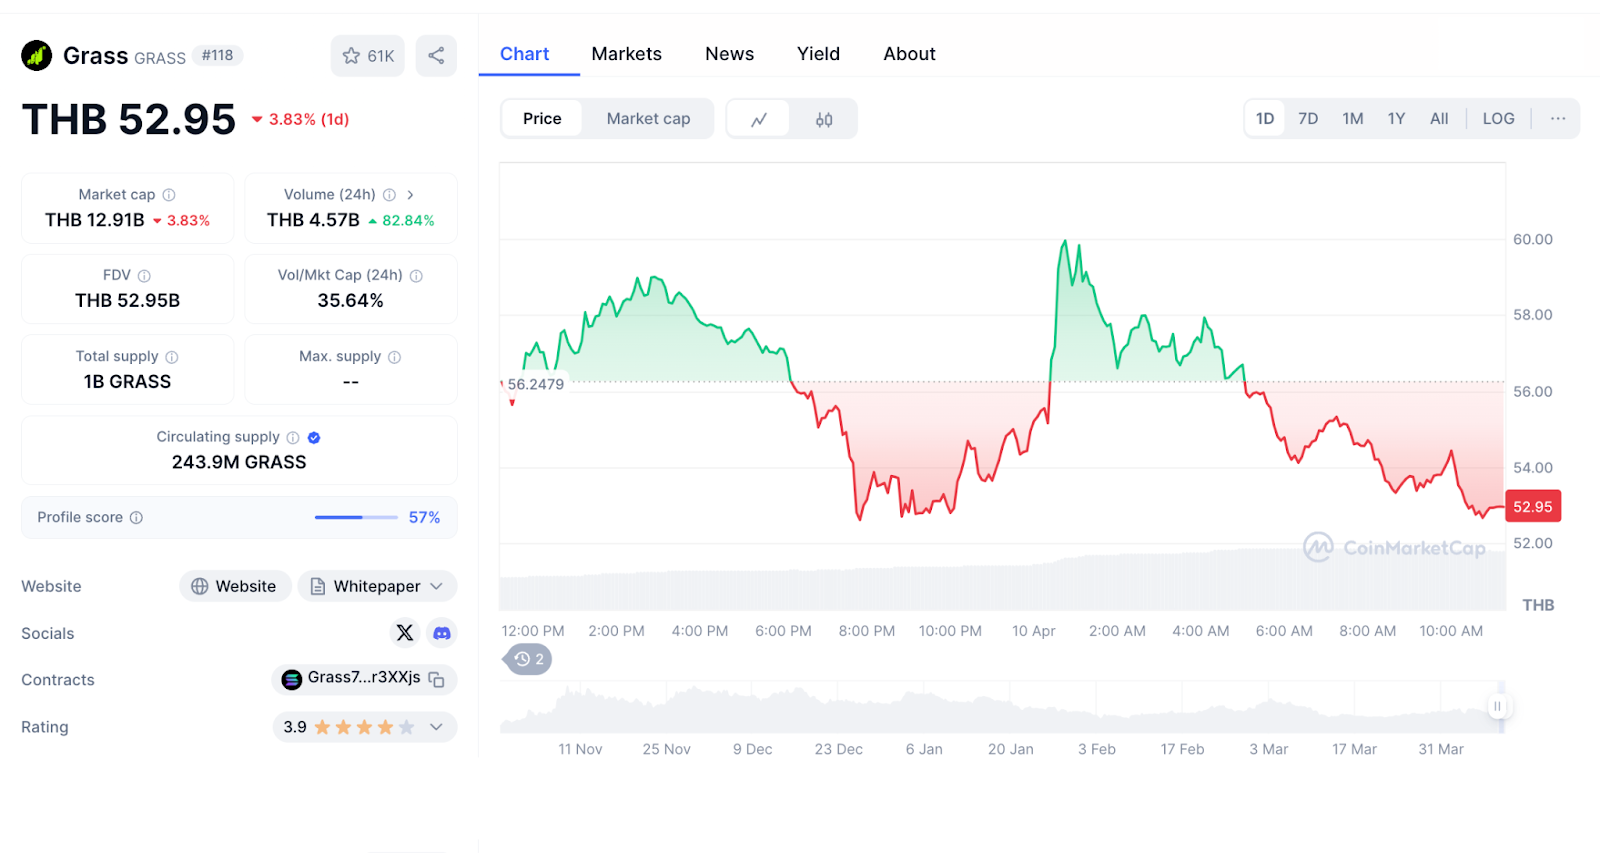Click the 56.2479 opening price label
The height and width of the screenshot is (853, 1600).
(535, 384)
